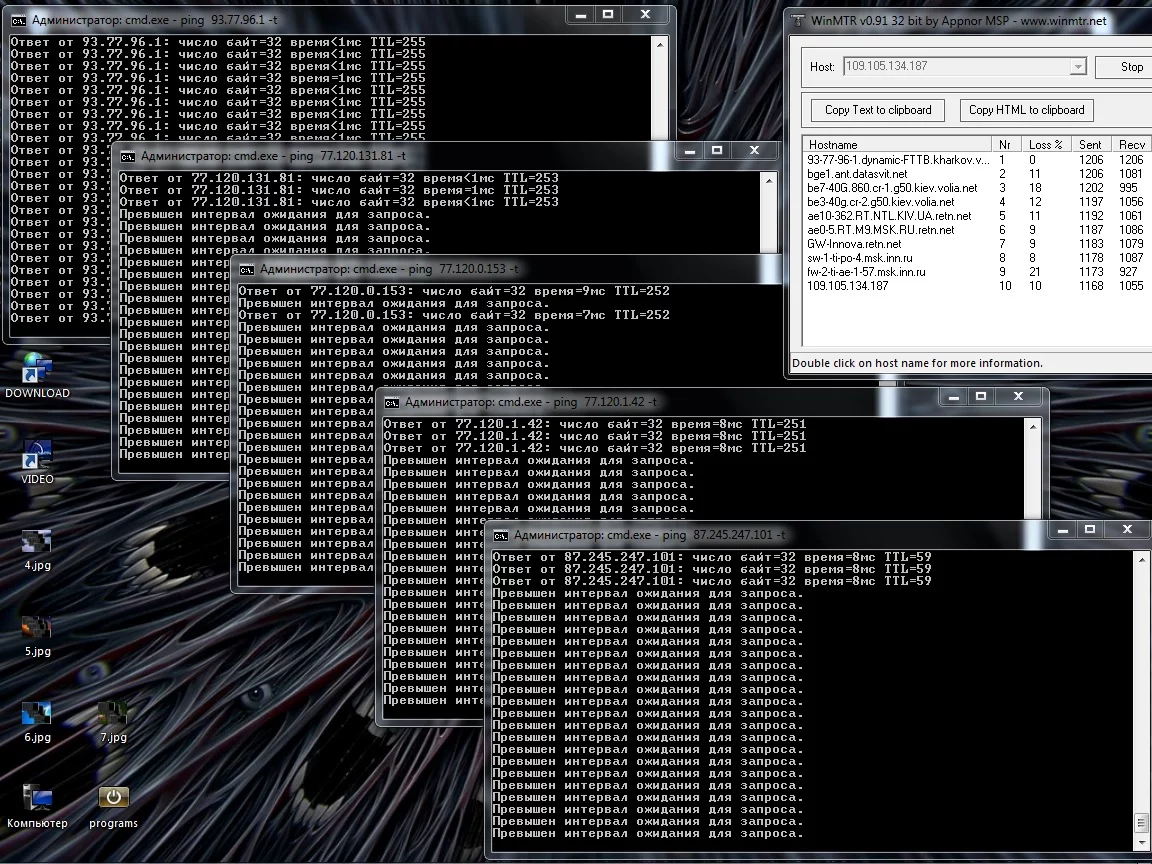Click scrollbar thumb in ping 87.245.247.101 window
The image size is (1152, 864).
point(1142,821)
